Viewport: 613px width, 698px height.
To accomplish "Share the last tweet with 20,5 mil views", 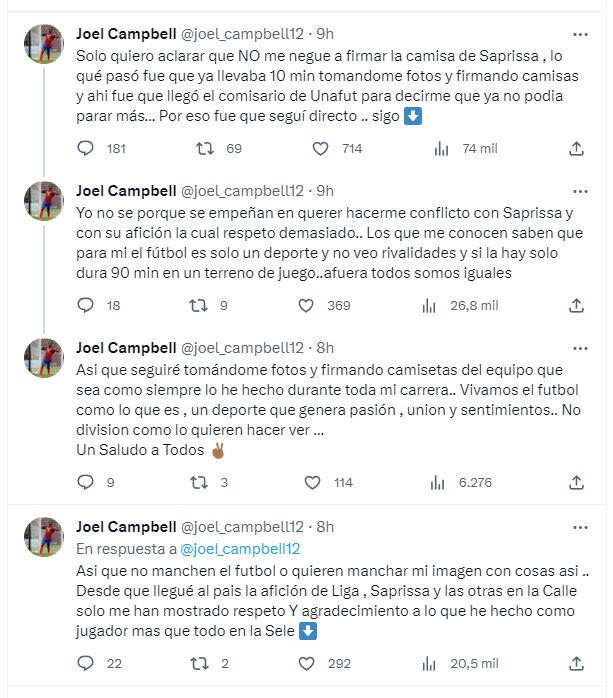I will [576, 662].
